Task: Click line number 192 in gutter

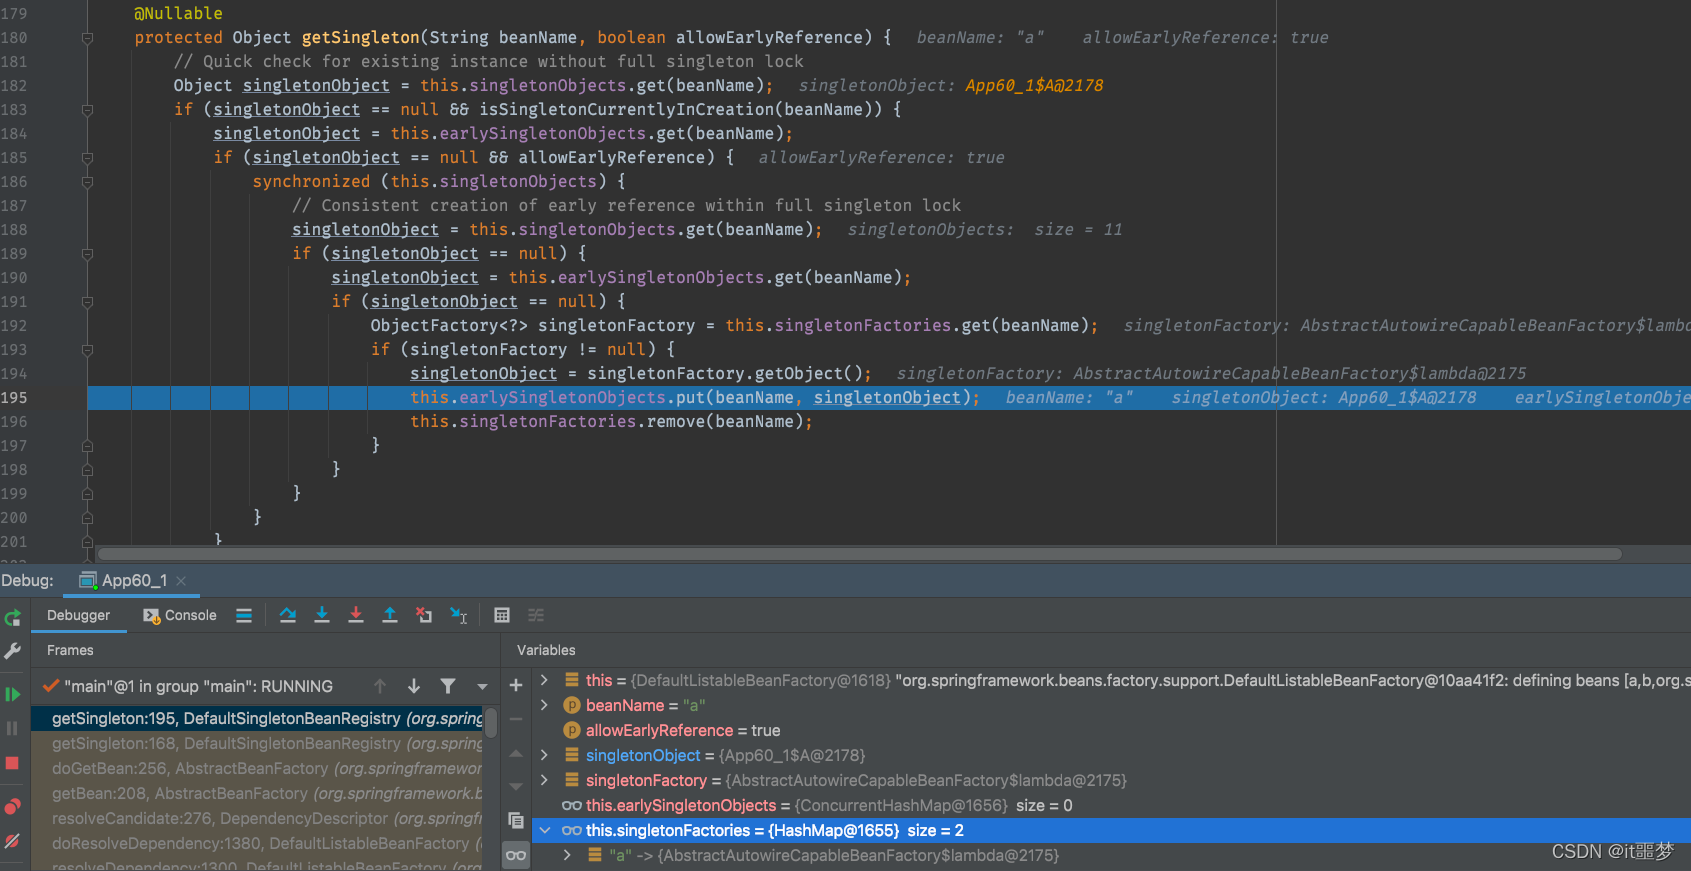Action: 14,325
